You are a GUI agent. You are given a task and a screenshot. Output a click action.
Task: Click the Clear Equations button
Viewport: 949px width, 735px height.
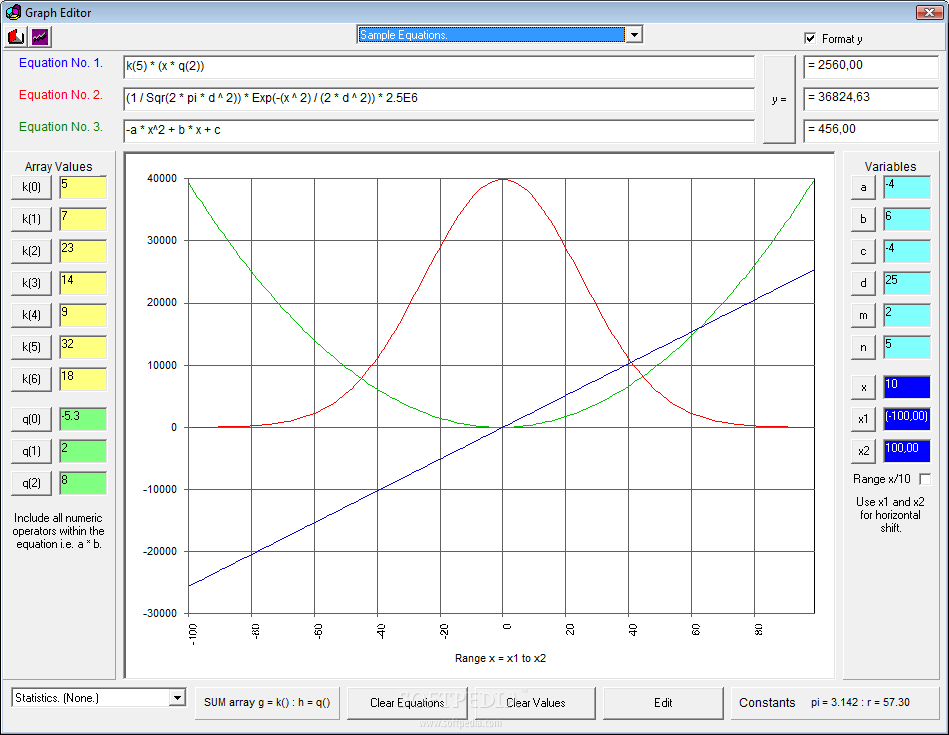point(407,703)
